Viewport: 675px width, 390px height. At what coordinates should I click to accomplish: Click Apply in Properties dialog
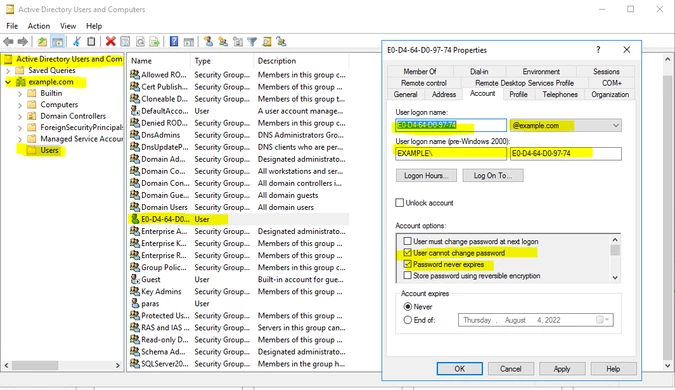pyautogui.click(x=562, y=369)
